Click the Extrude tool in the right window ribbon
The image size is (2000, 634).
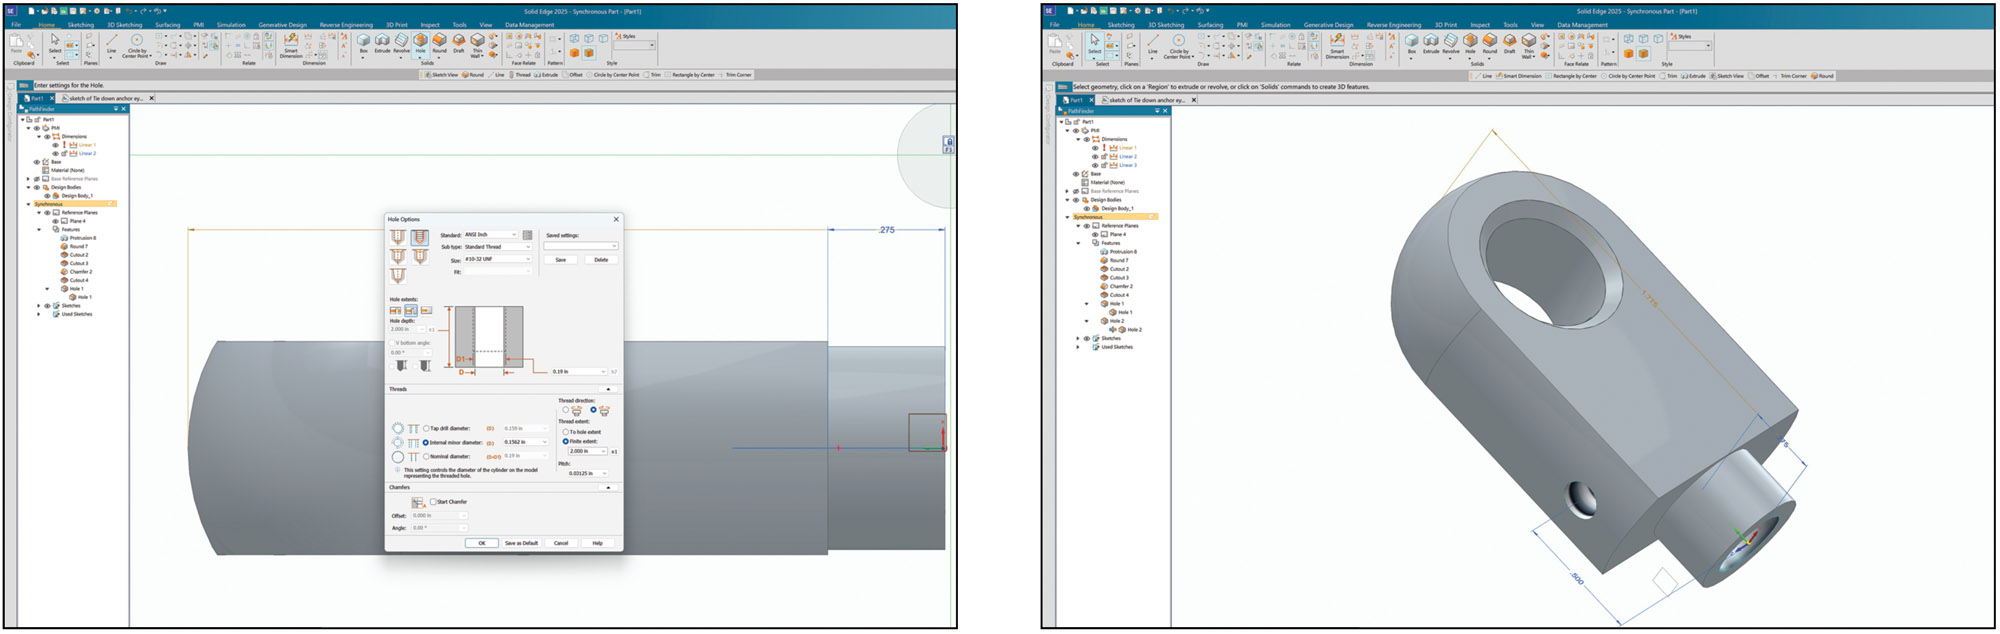1431,43
